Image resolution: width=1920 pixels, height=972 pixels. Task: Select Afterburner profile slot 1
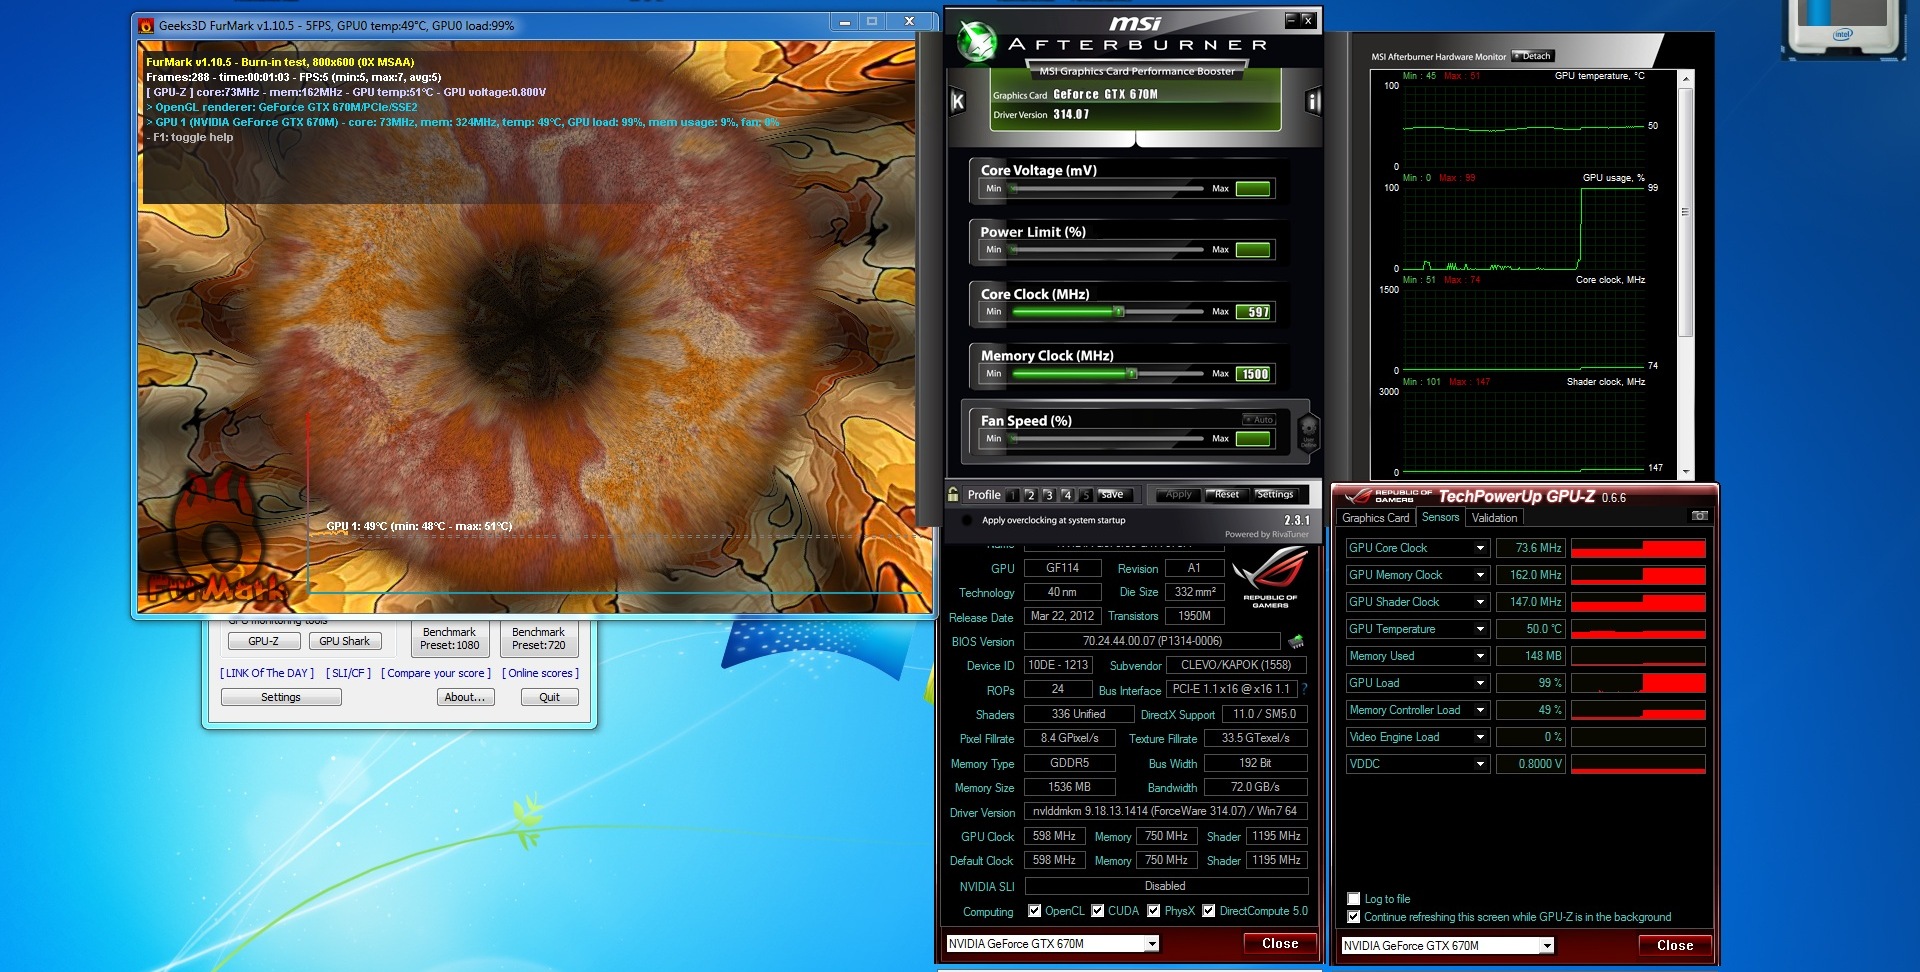(1013, 495)
